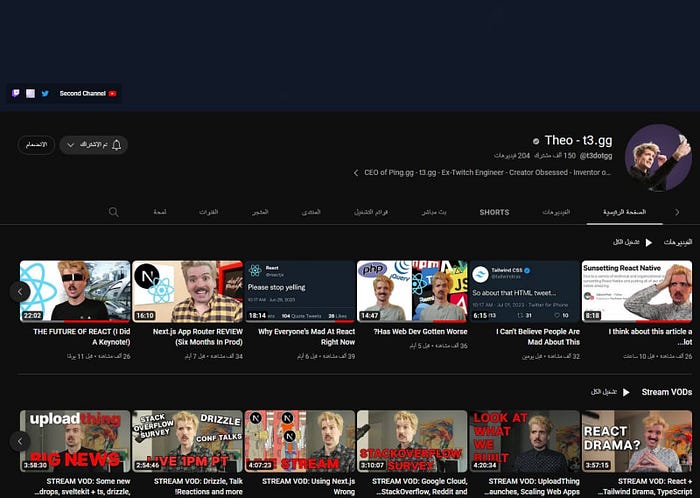
Task: Expand the subscription dropdown chevron
Action: point(70,145)
